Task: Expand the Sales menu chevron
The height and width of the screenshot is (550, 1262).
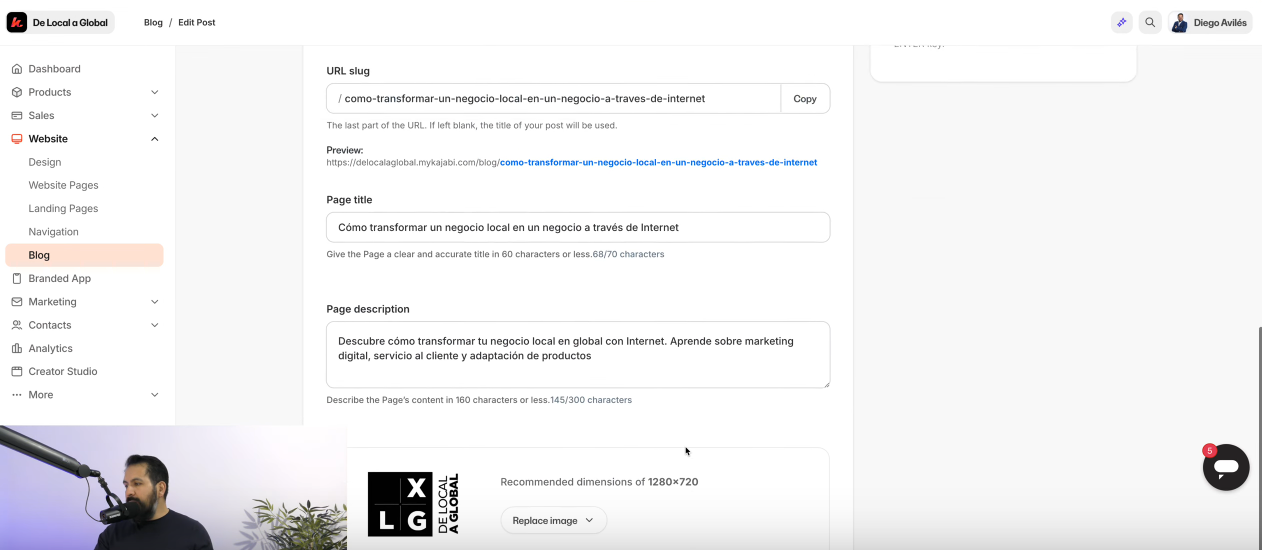Action: (155, 115)
